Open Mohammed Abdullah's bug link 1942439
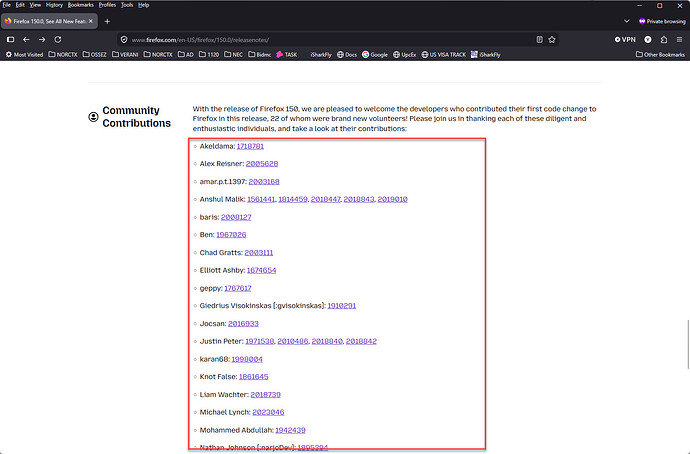This screenshot has width=690, height=454. tap(290, 430)
